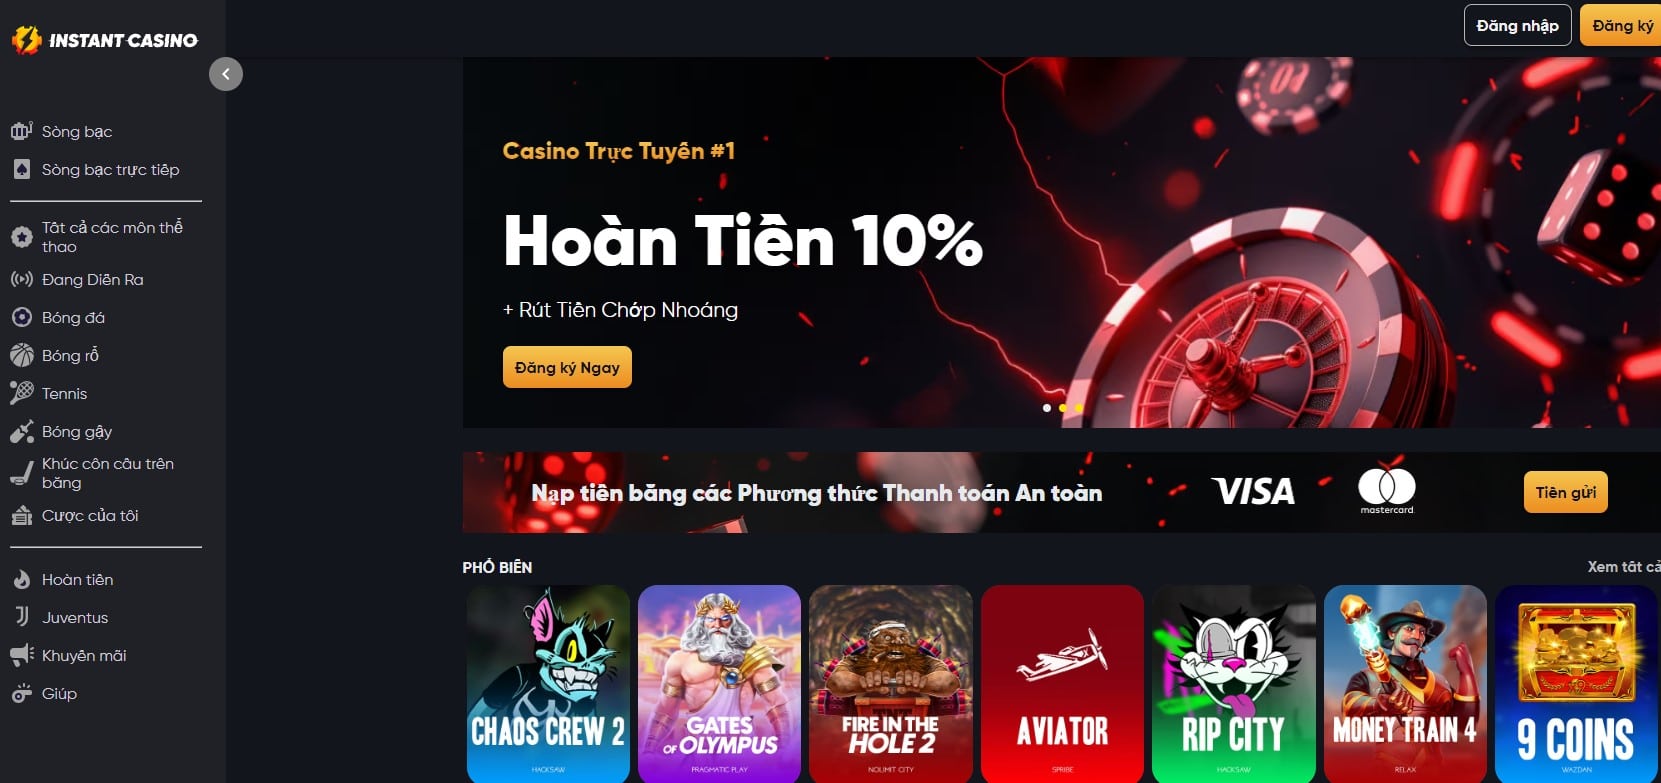Open the Gates of Olympus game tile
Viewport: 1661px width, 783px height.
point(719,684)
